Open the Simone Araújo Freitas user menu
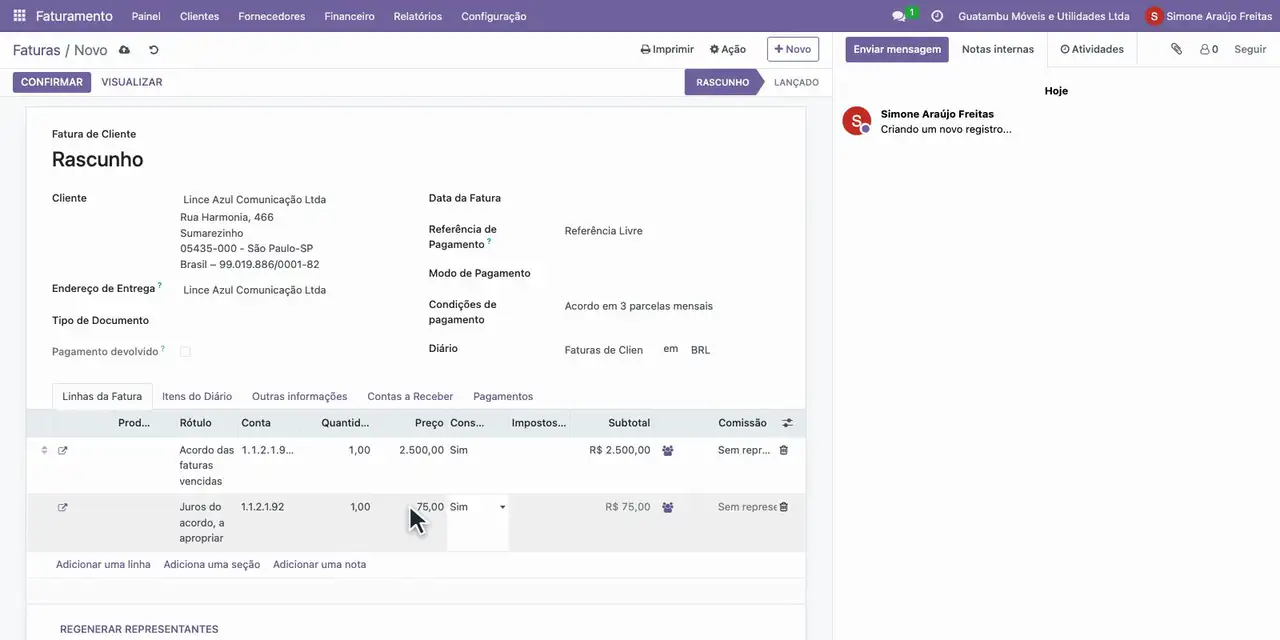The width and height of the screenshot is (1280, 640). point(1209,16)
